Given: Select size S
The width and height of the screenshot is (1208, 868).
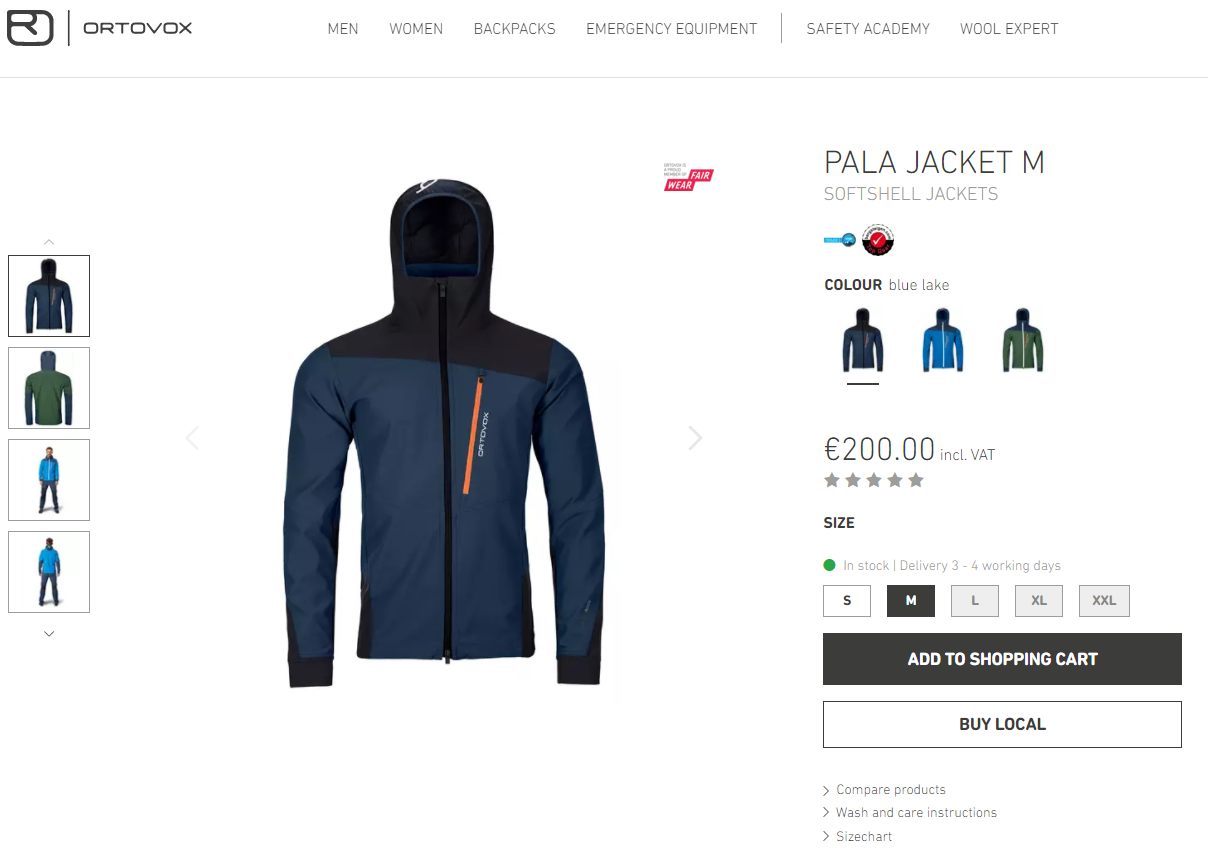Looking at the screenshot, I should 847,601.
